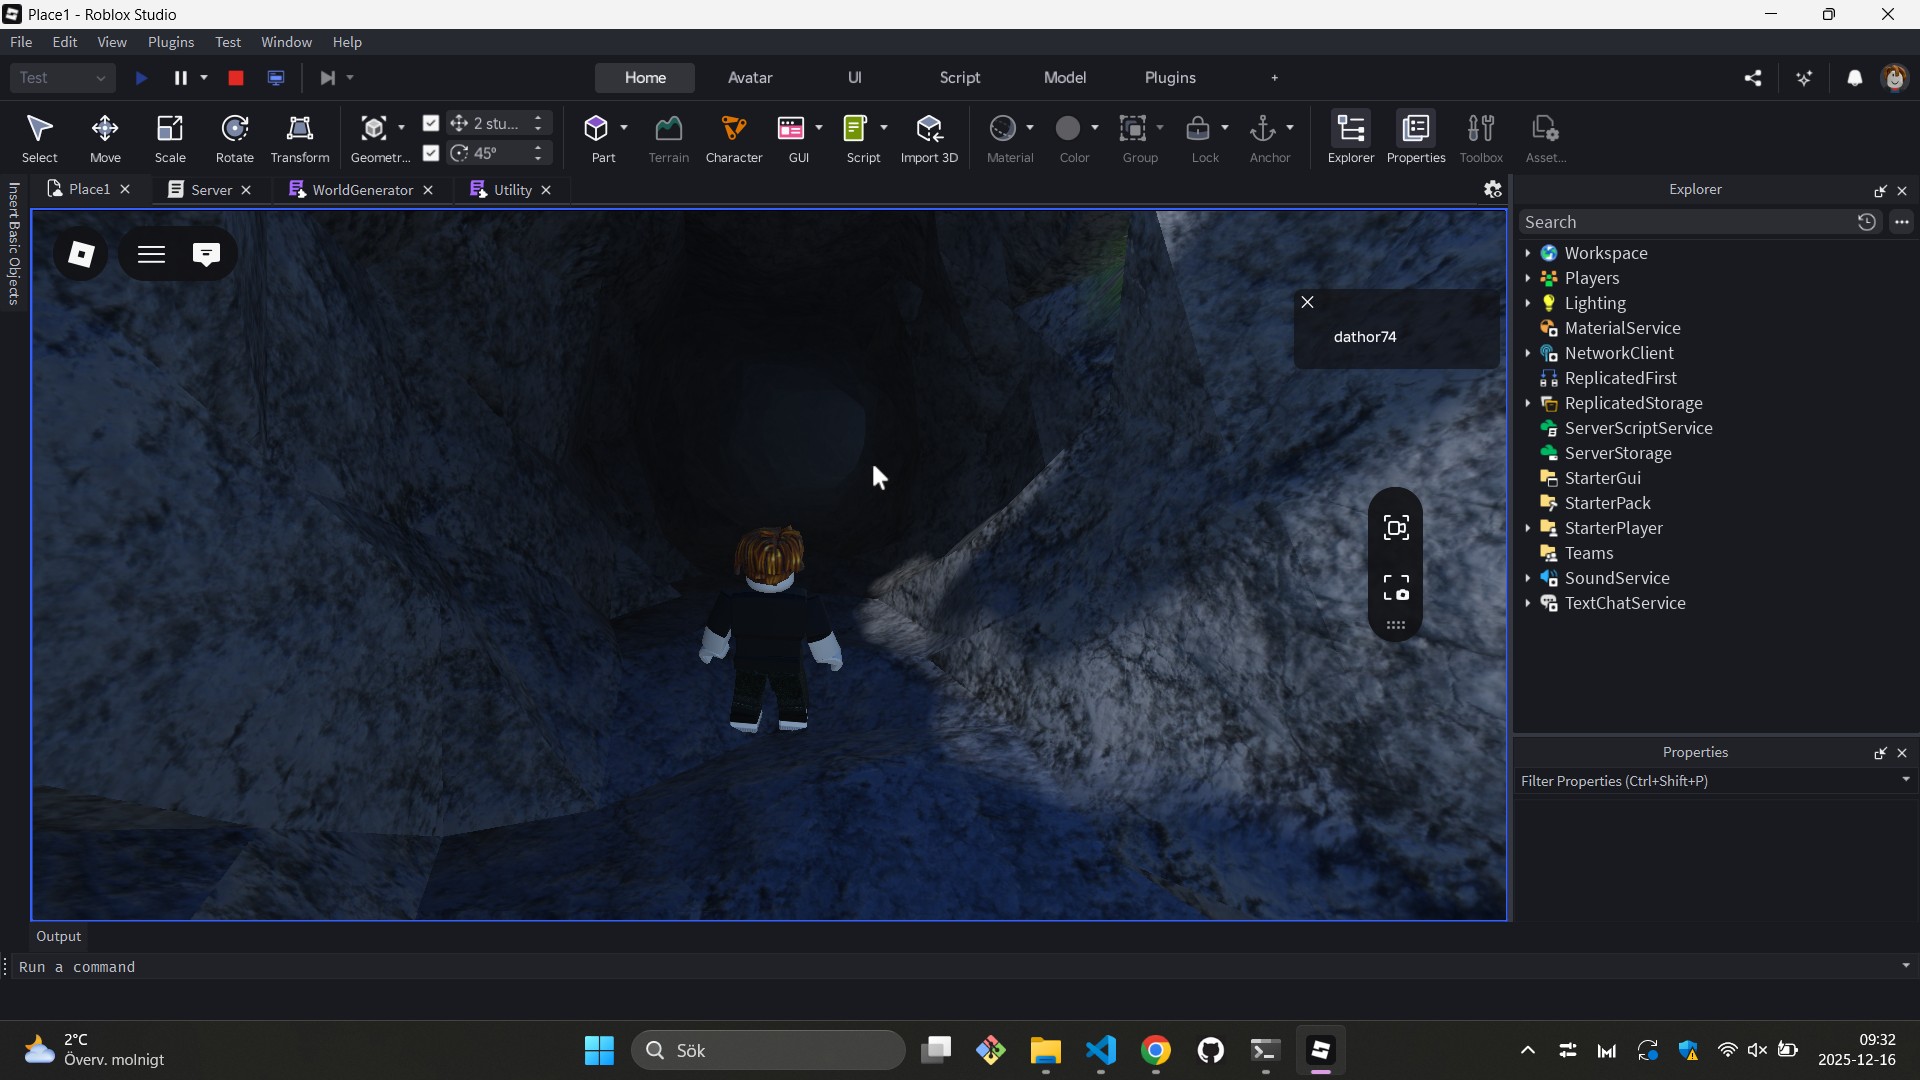Anchor the selected object
Image resolution: width=1920 pixels, height=1080 pixels.
[x=1264, y=138]
